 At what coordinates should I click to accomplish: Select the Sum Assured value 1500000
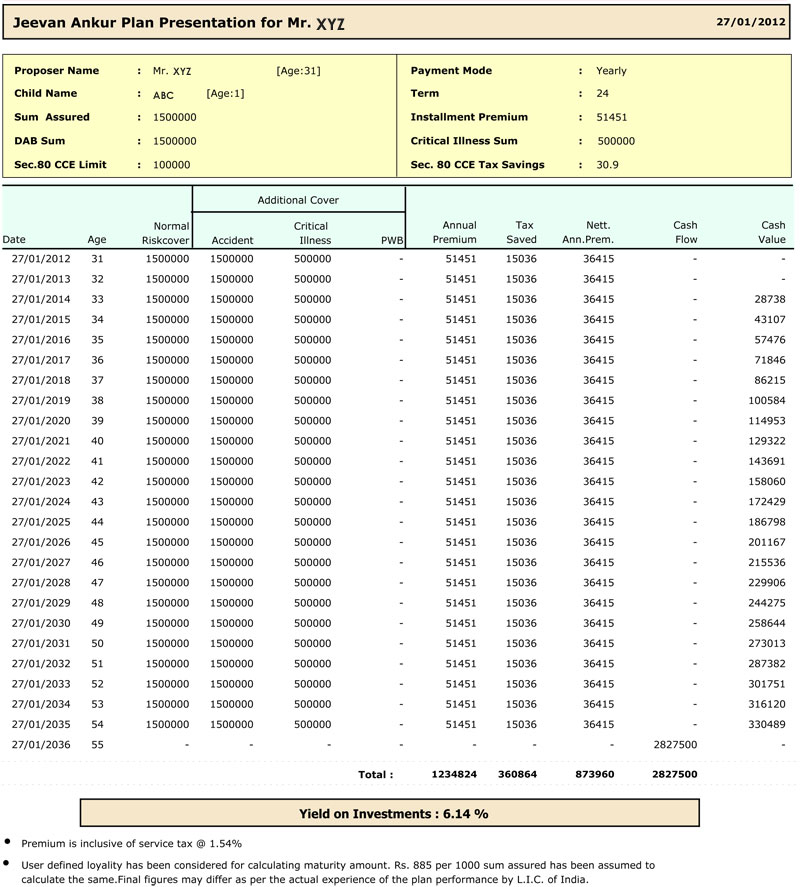click(x=174, y=117)
